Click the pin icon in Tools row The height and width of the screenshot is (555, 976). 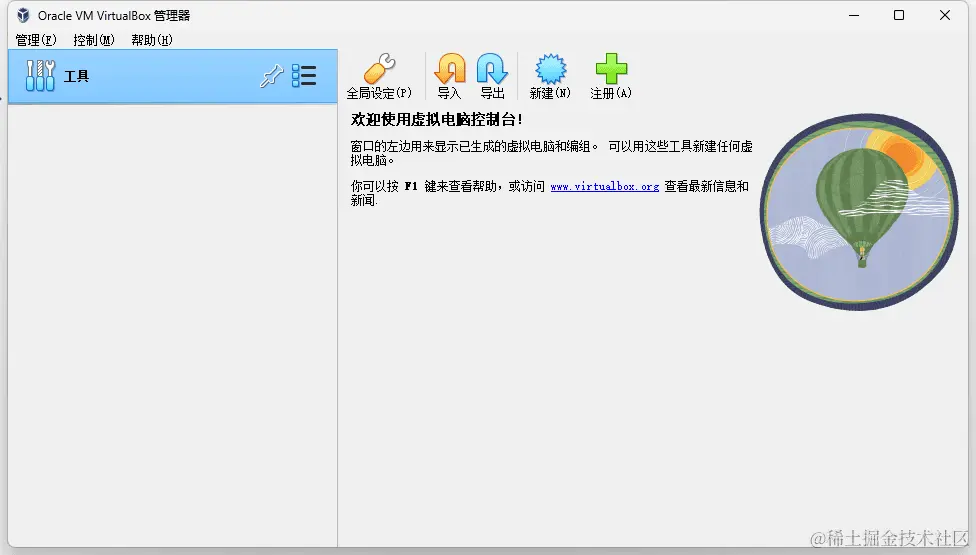[x=271, y=76]
